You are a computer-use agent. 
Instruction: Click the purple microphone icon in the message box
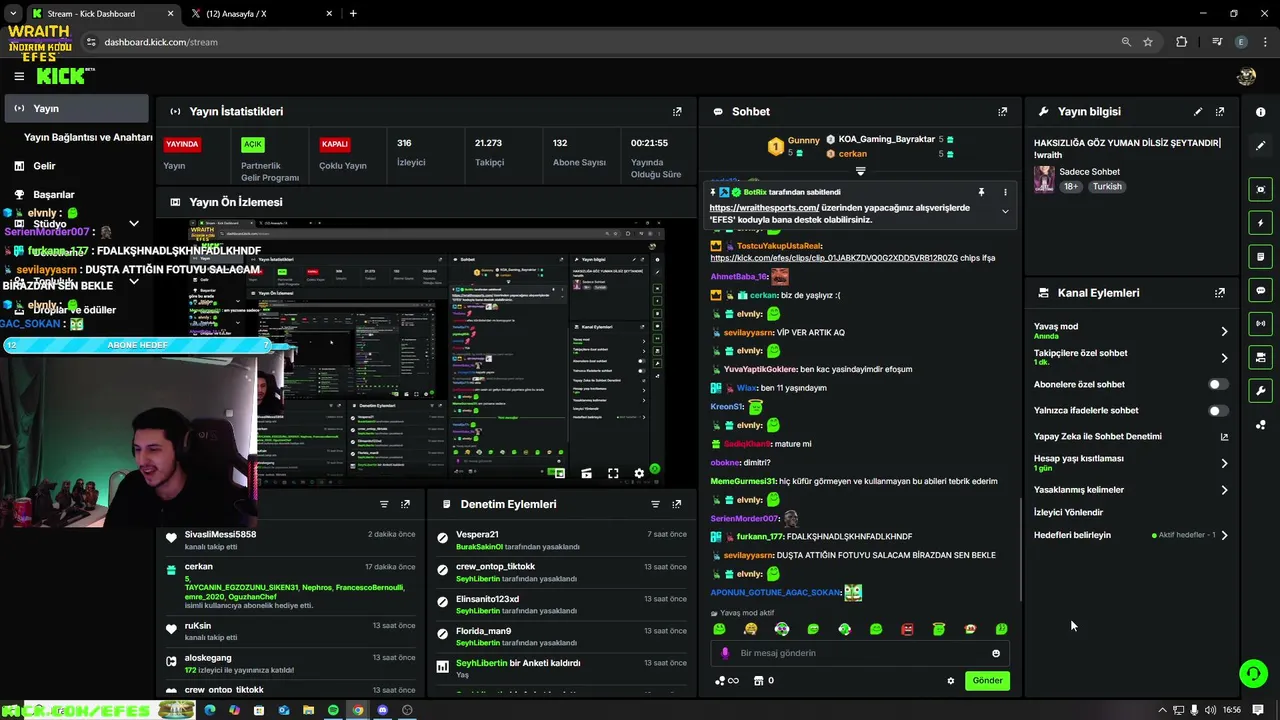pos(725,653)
